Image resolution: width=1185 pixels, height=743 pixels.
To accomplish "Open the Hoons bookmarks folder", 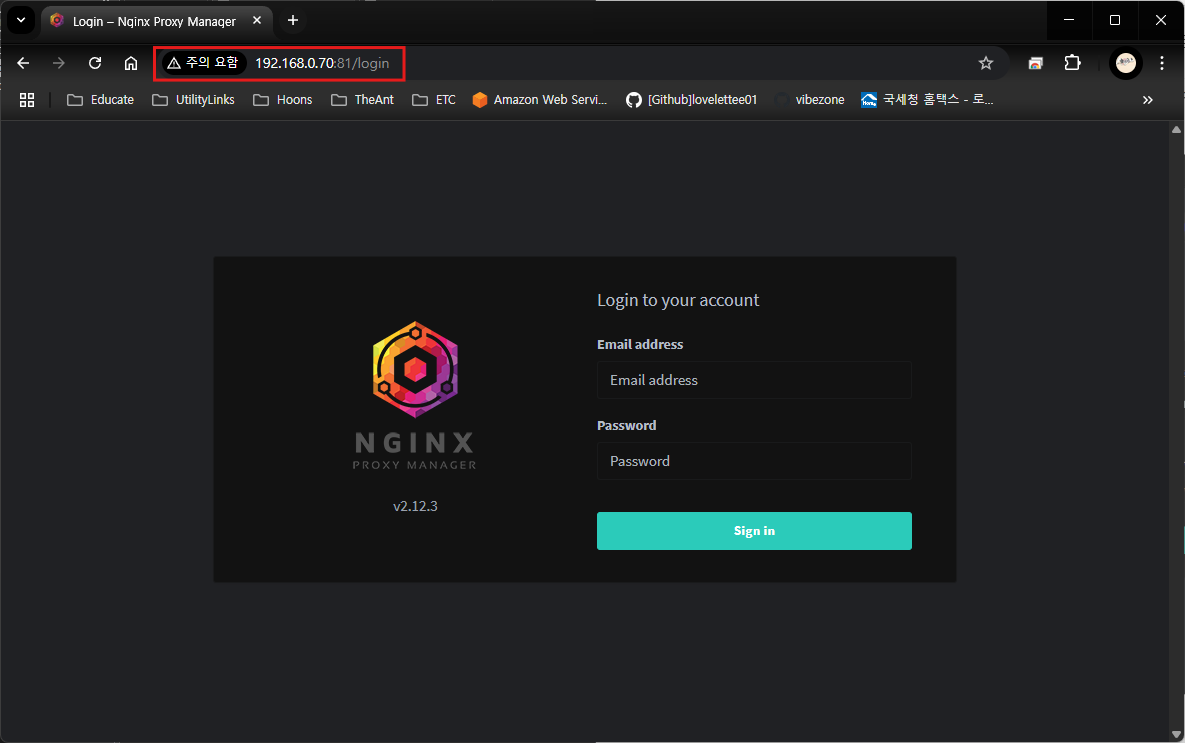I will [x=283, y=100].
